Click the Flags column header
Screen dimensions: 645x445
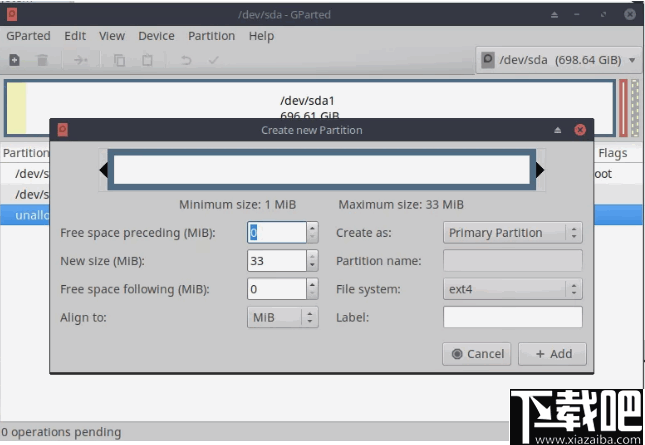tap(613, 153)
